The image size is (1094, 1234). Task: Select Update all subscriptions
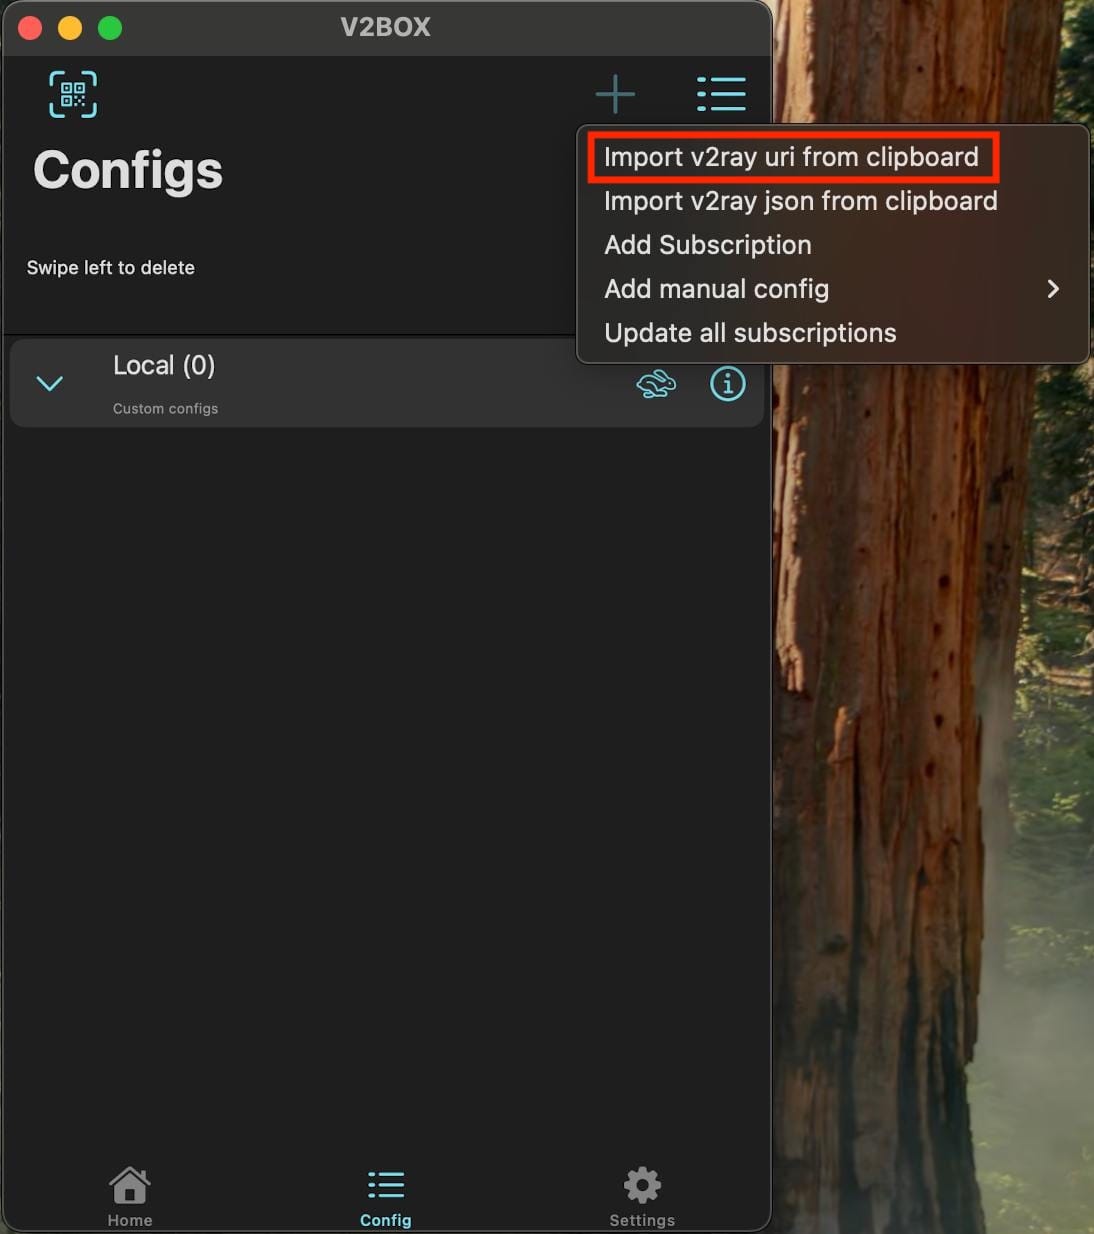point(750,333)
